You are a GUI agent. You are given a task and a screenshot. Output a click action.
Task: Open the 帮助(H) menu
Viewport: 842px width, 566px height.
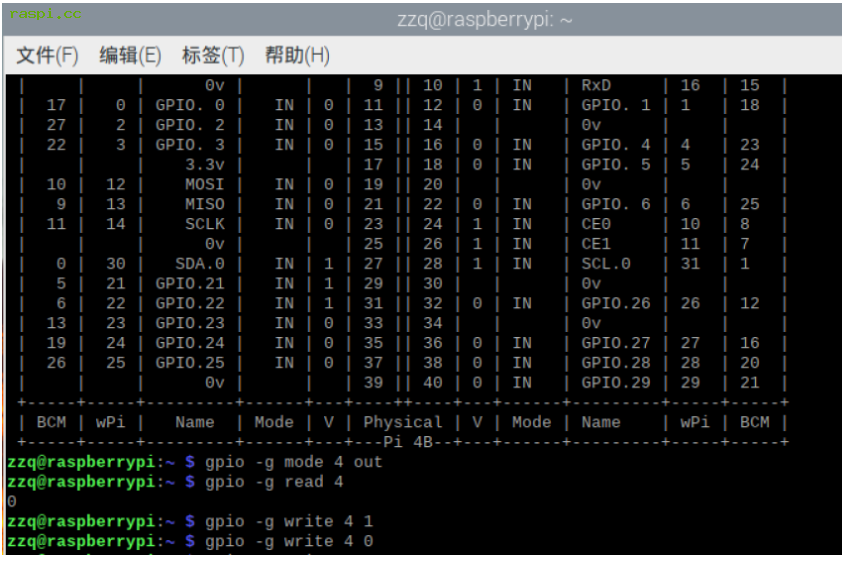[x=297, y=55]
